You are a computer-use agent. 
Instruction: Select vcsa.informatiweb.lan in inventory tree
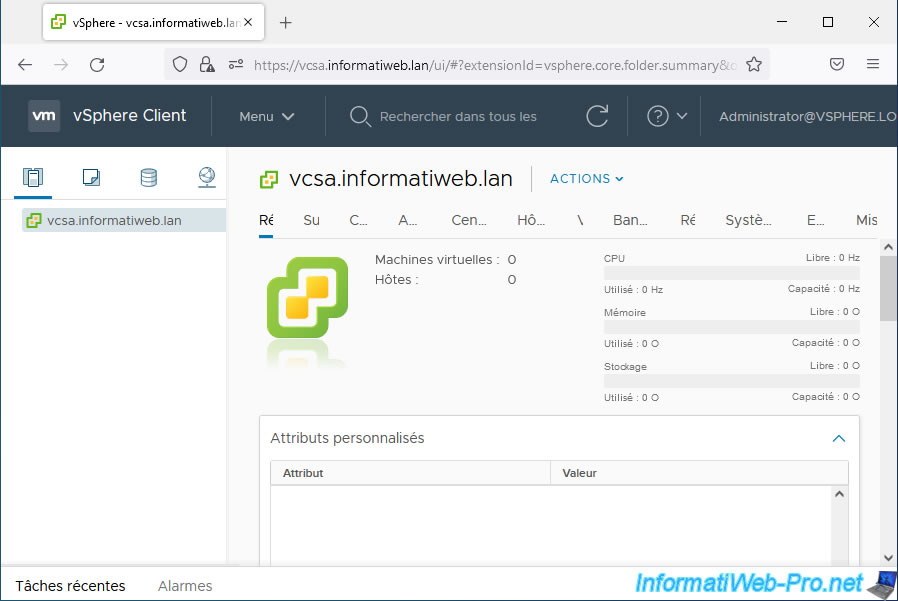click(x=124, y=221)
